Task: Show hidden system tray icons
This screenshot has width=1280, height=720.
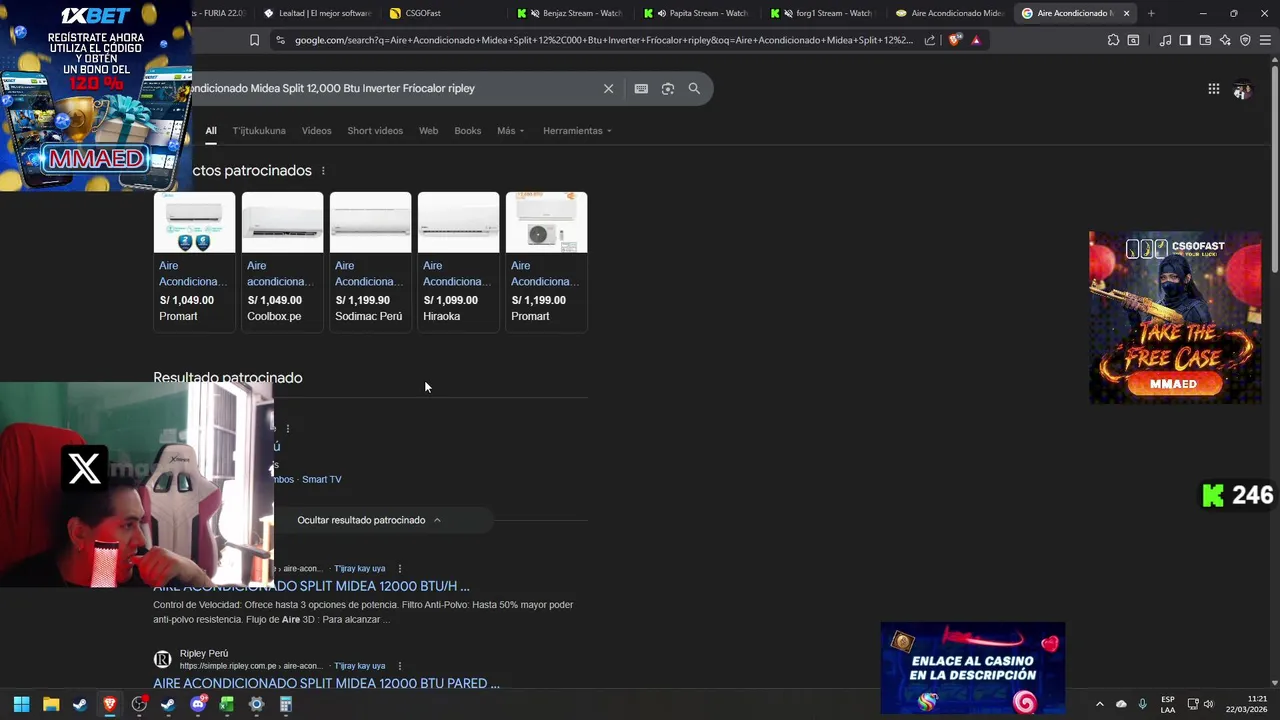Action: pyautogui.click(x=1099, y=704)
